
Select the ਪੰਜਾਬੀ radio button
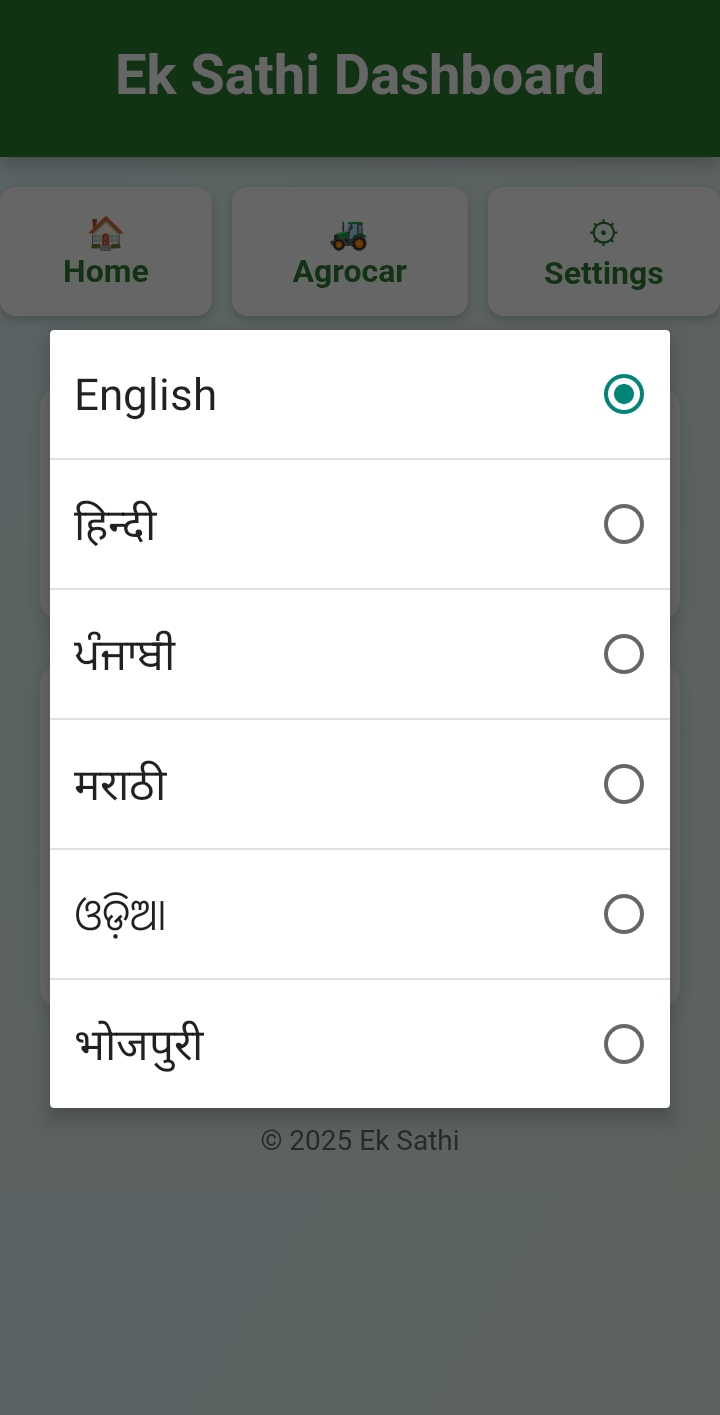(x=624, y=654)
